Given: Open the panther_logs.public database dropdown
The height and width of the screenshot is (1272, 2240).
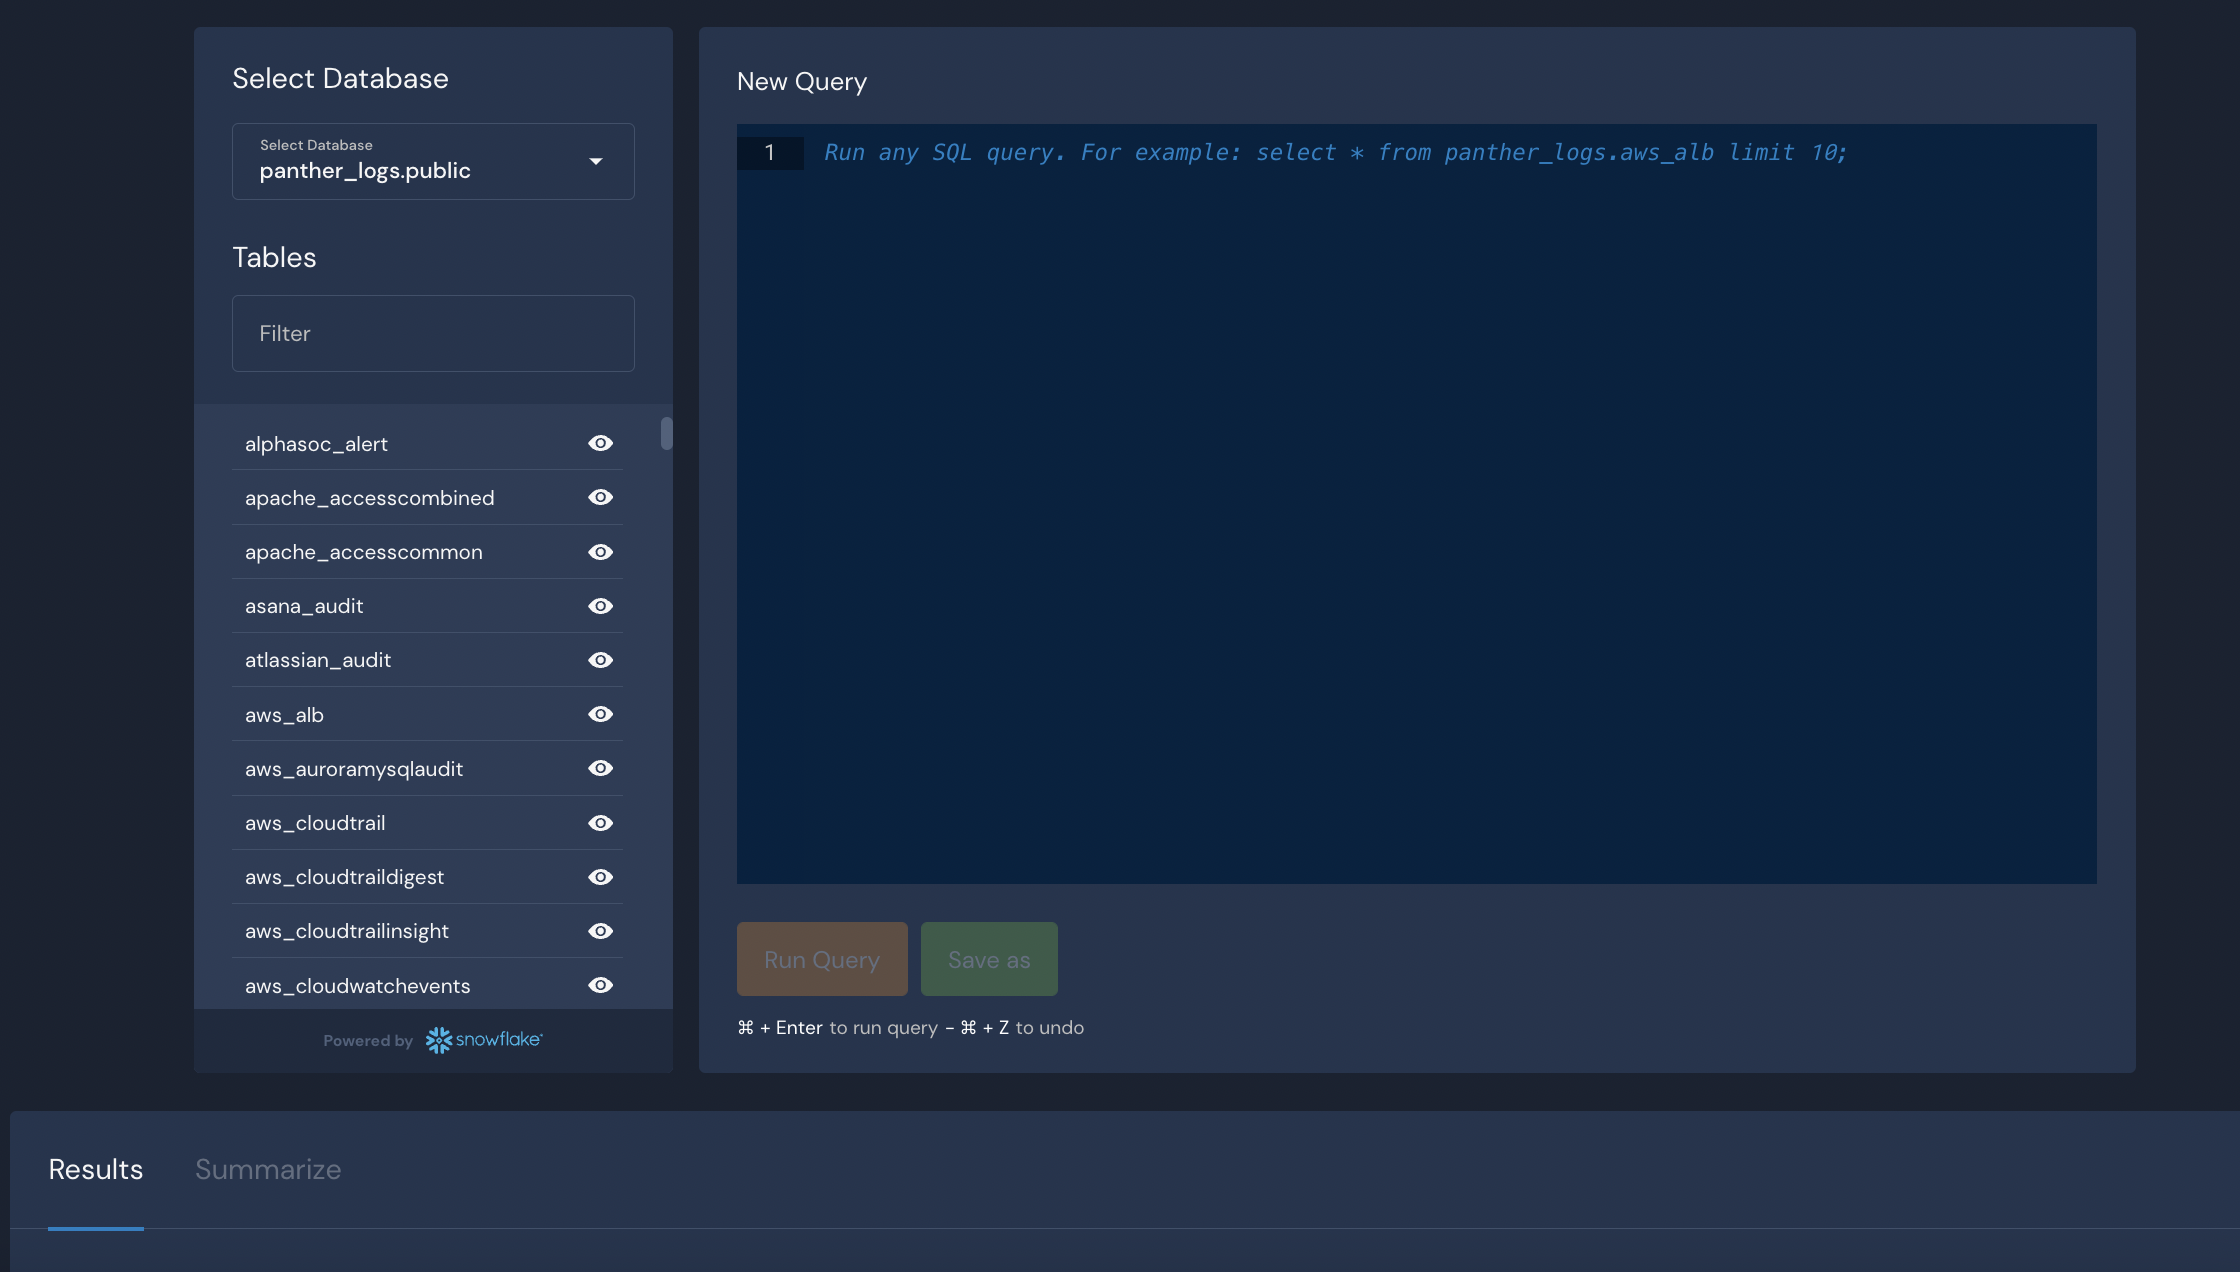Looking at the screenshot, I should (x=432, y=161).
